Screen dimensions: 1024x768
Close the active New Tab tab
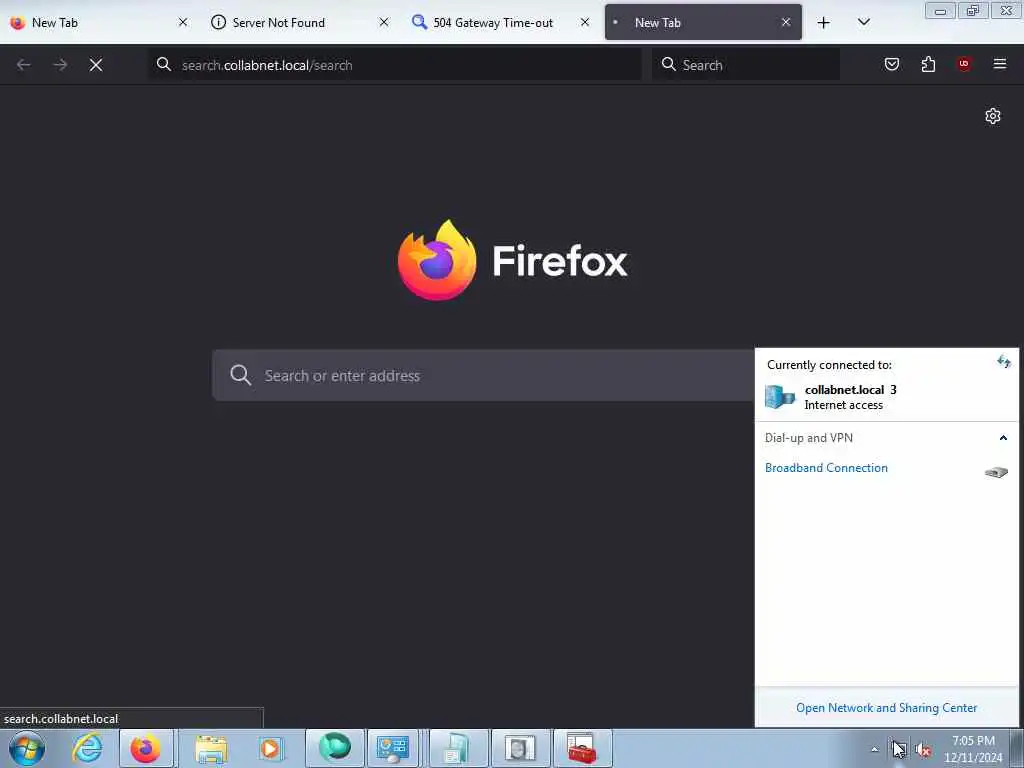786,22
